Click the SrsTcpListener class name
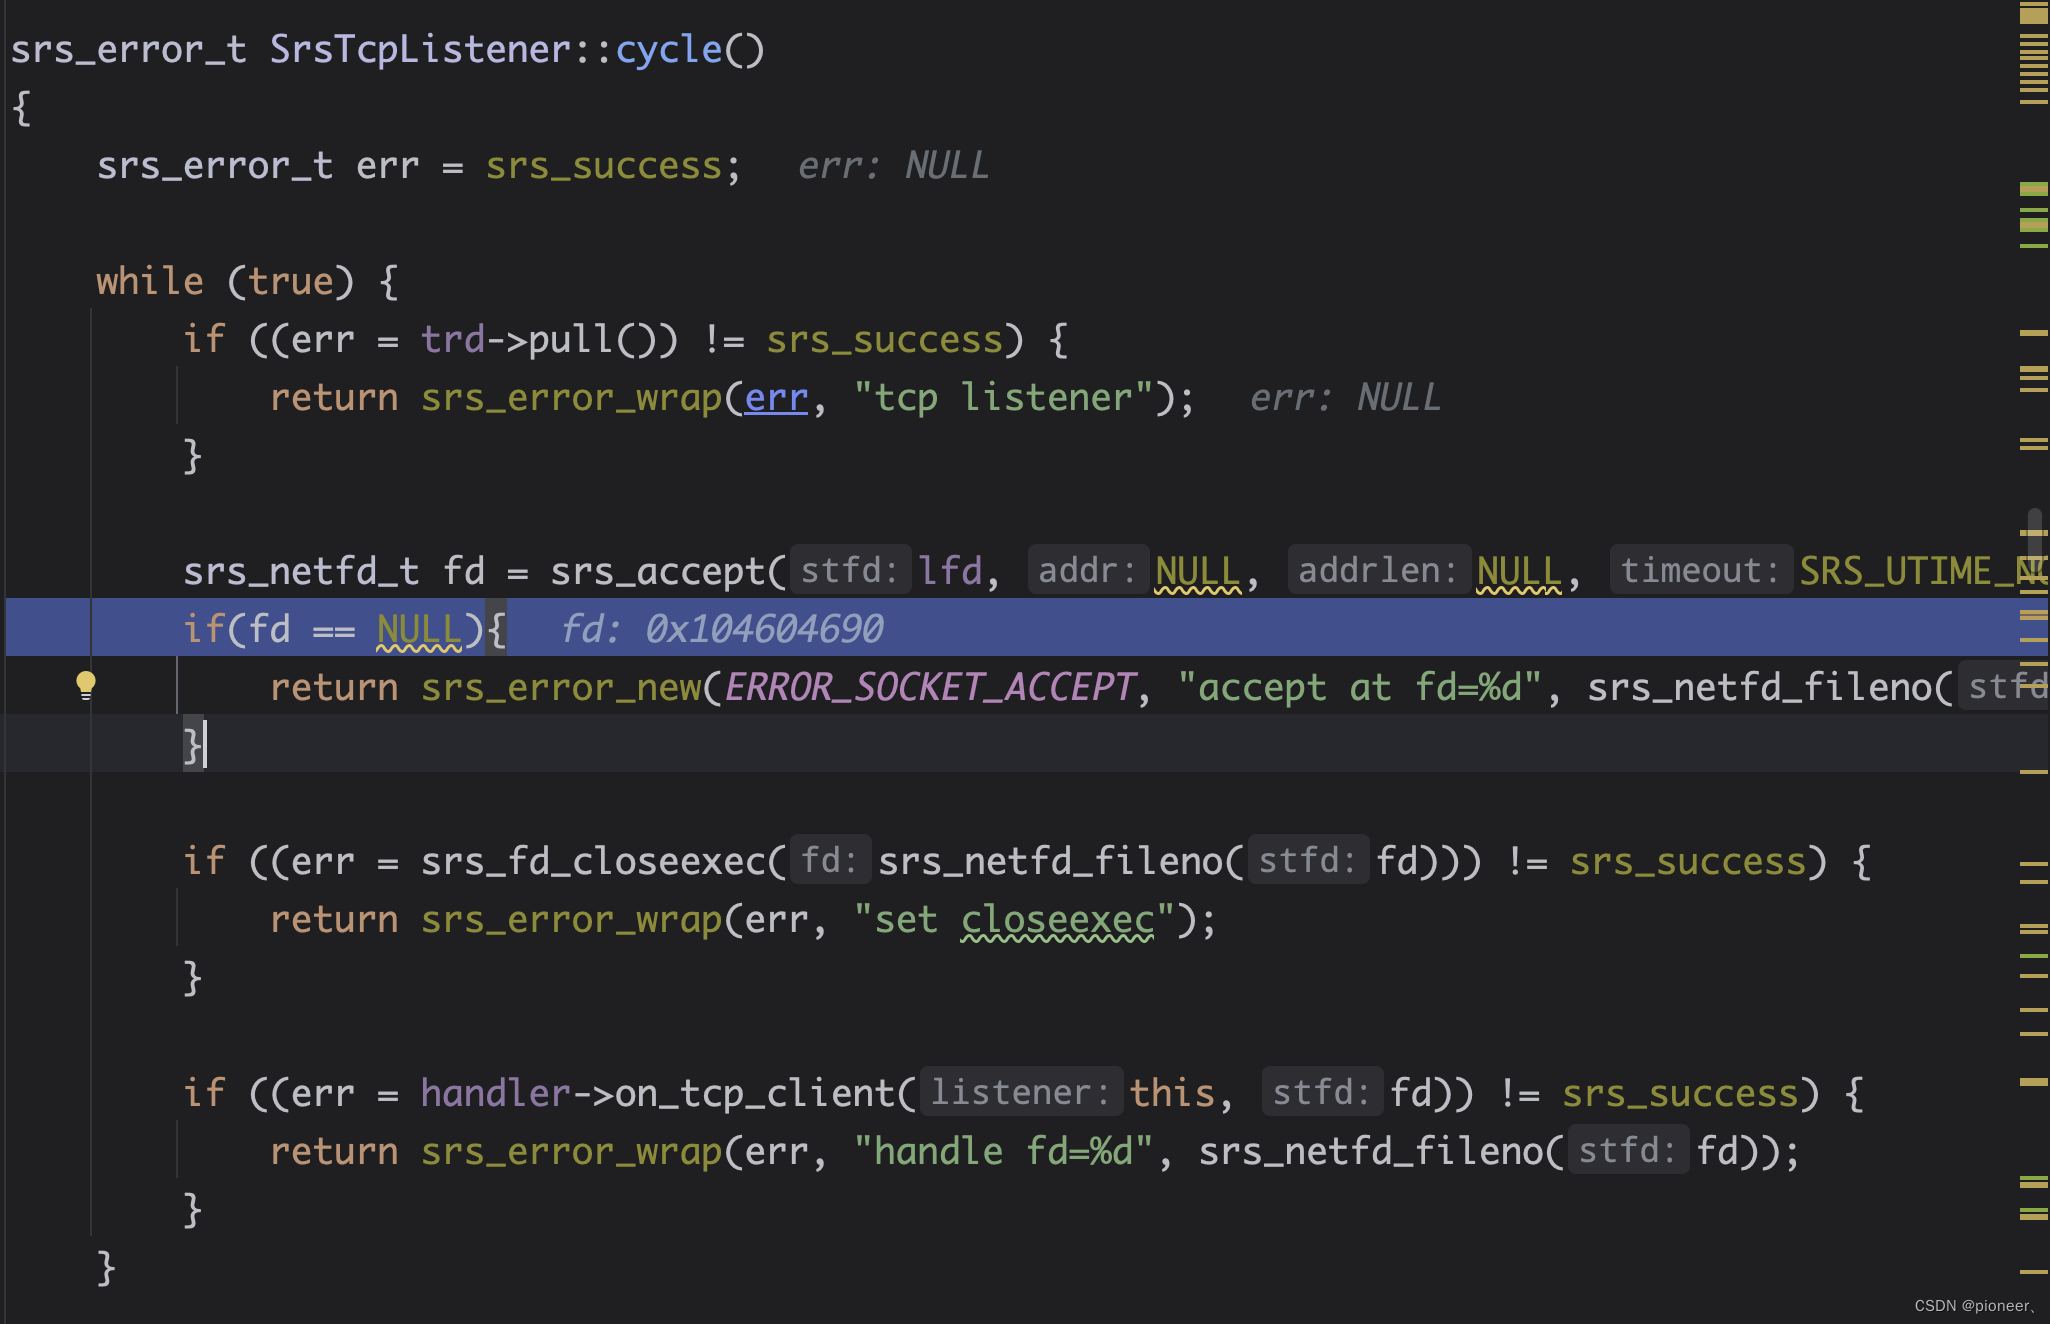The width and height of the screenshot is (2050, 1324). (420, 50)
